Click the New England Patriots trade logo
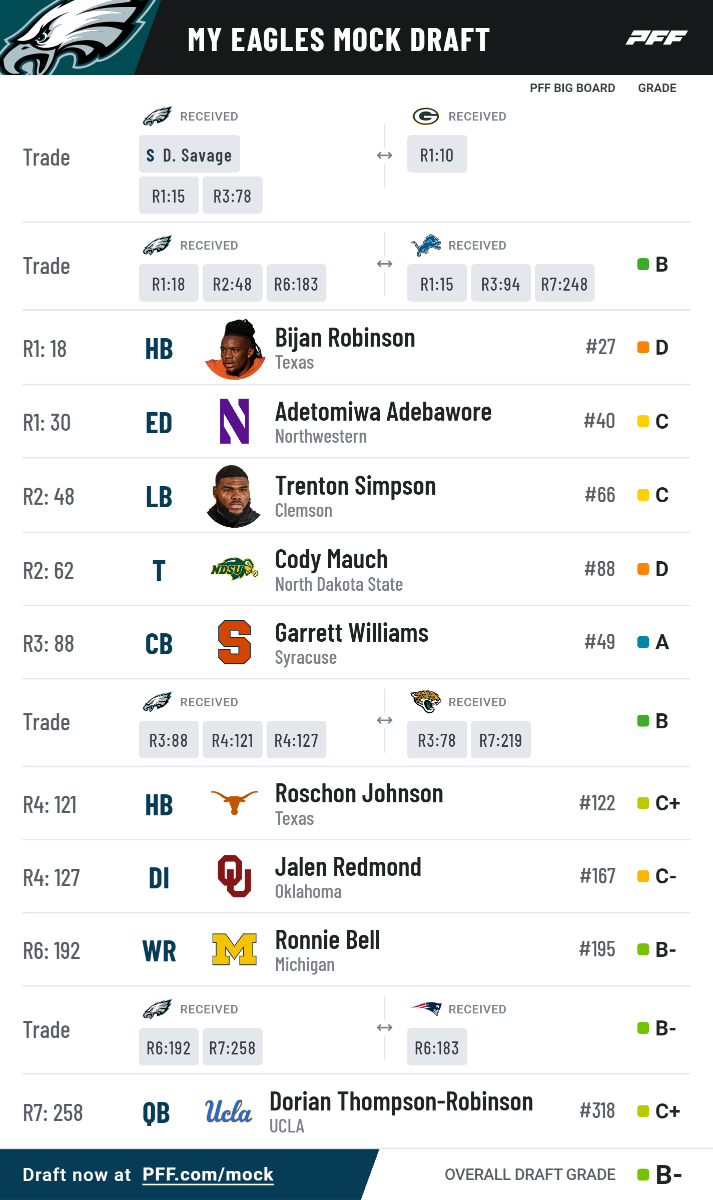Image resolution: width=713 pixels, height=1200 pixels. click(426, 1008)
